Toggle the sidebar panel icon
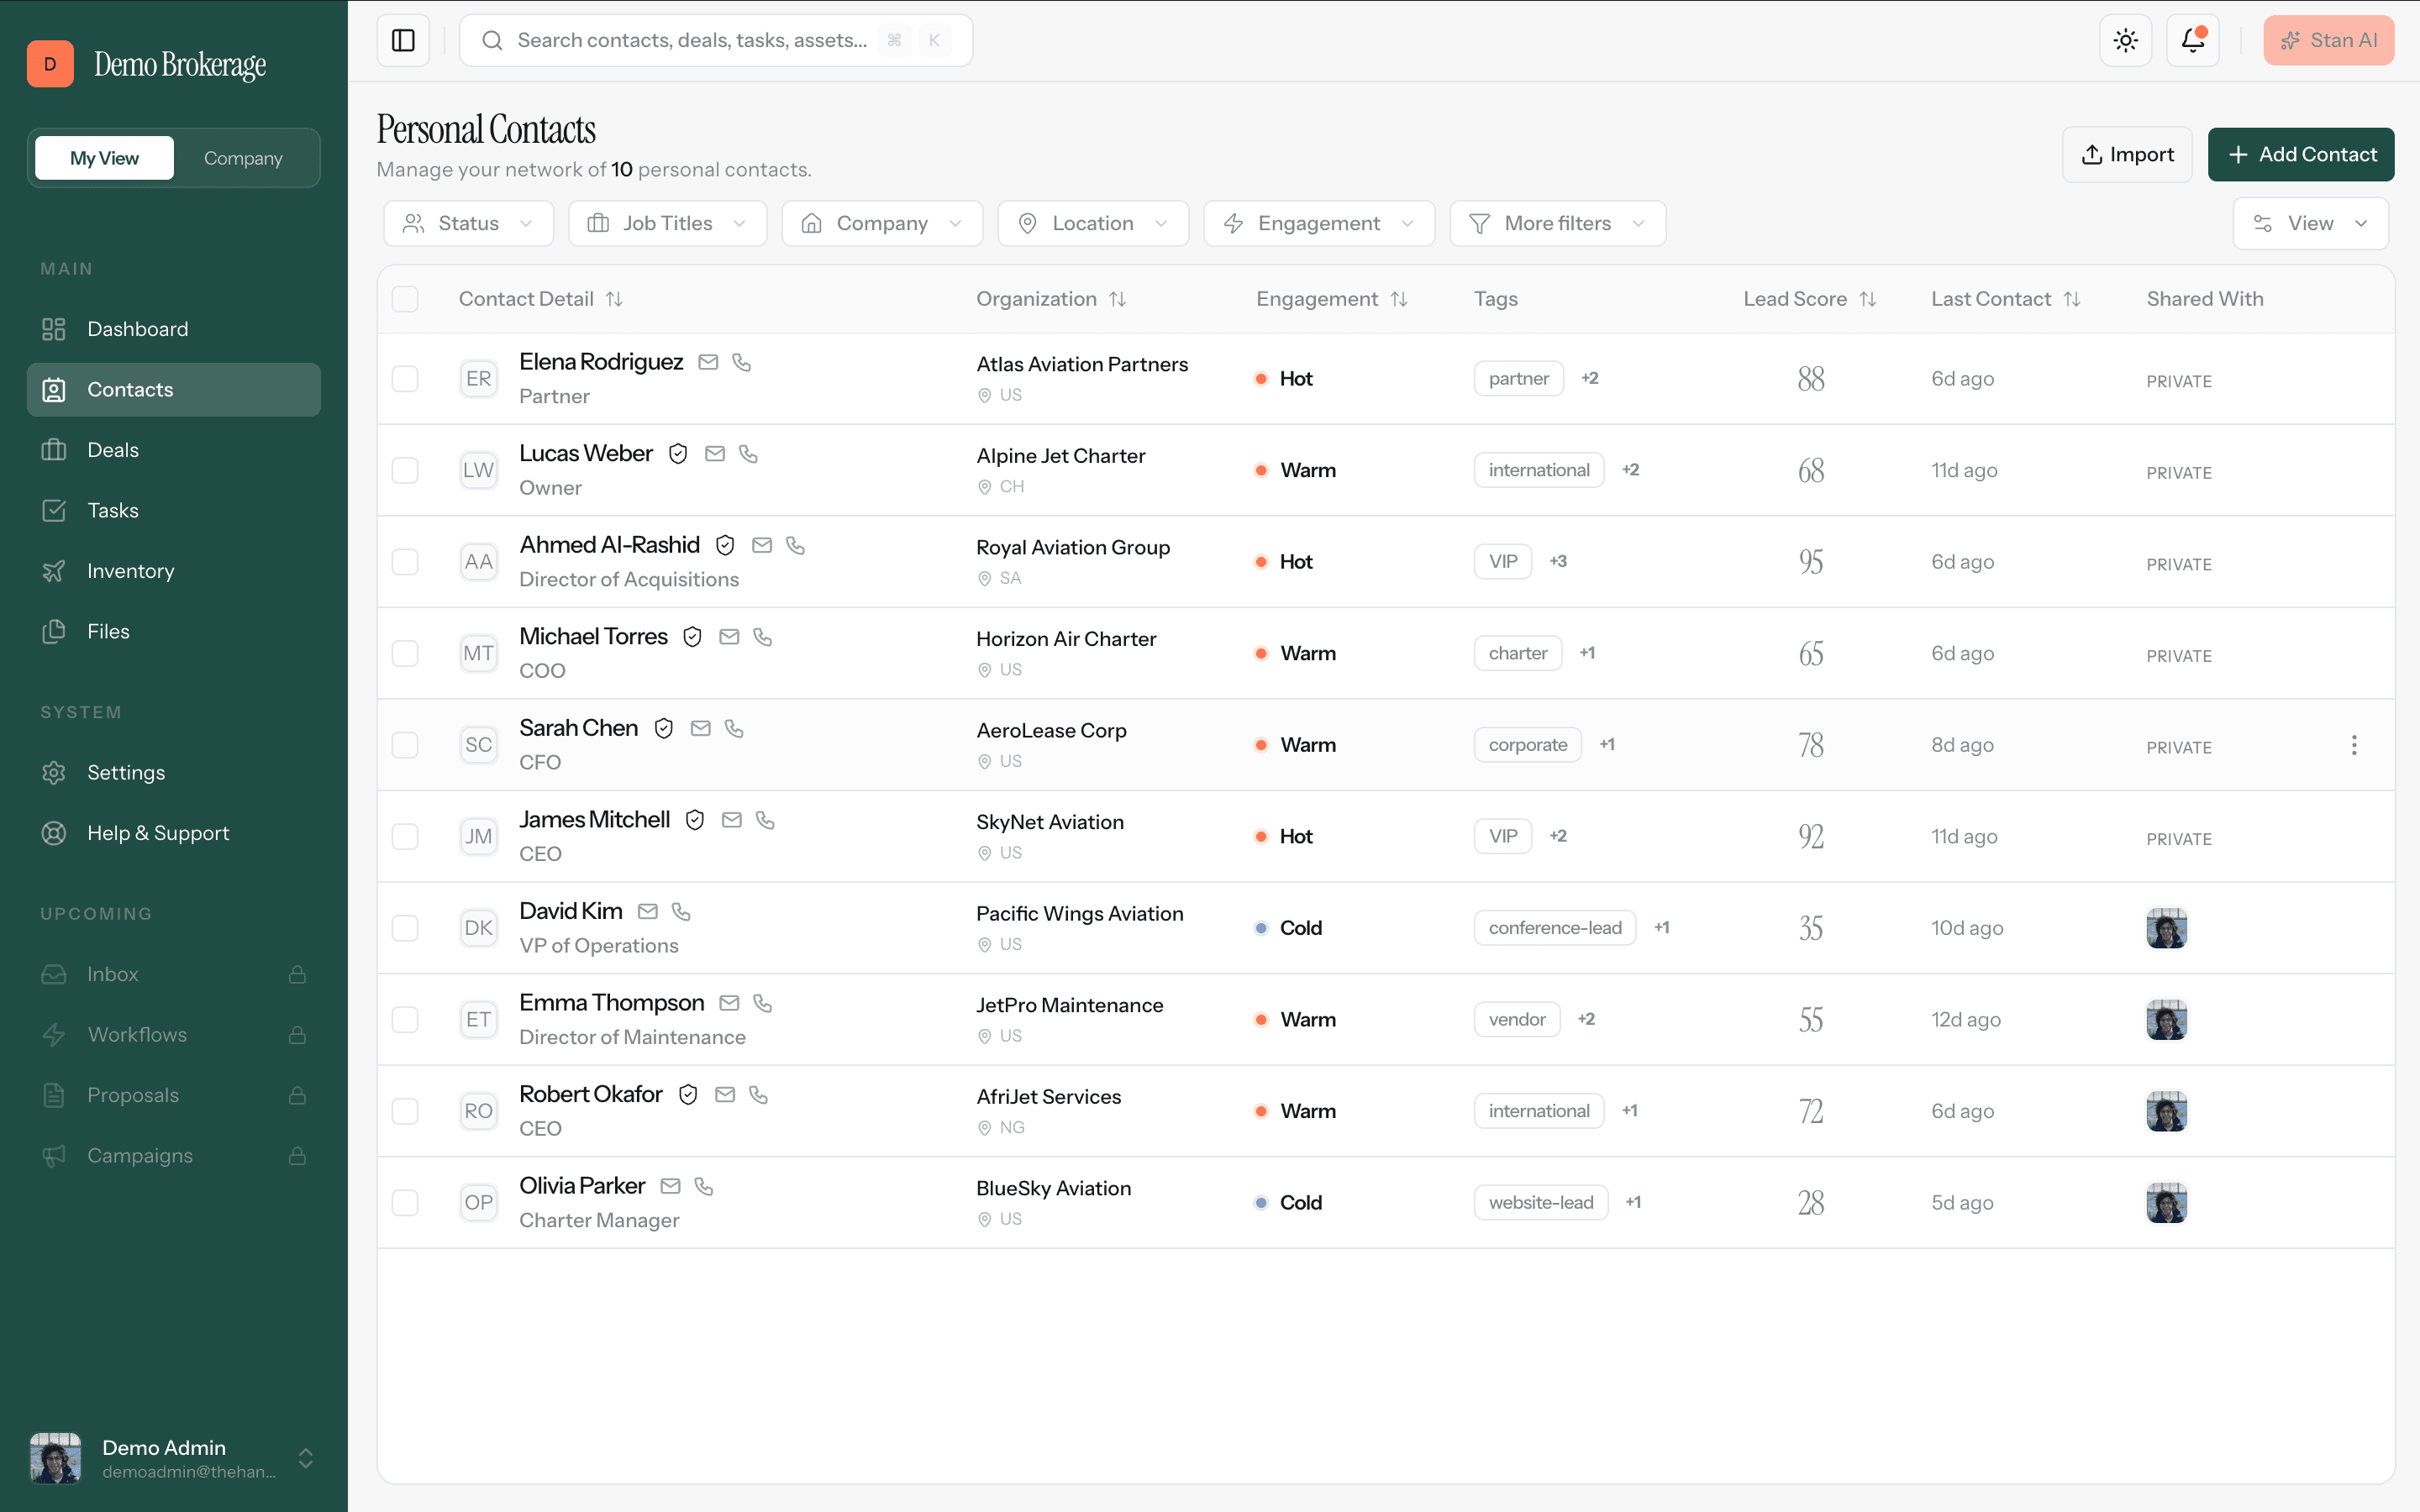This screenshot has height=1512, width=2420. 403,40
